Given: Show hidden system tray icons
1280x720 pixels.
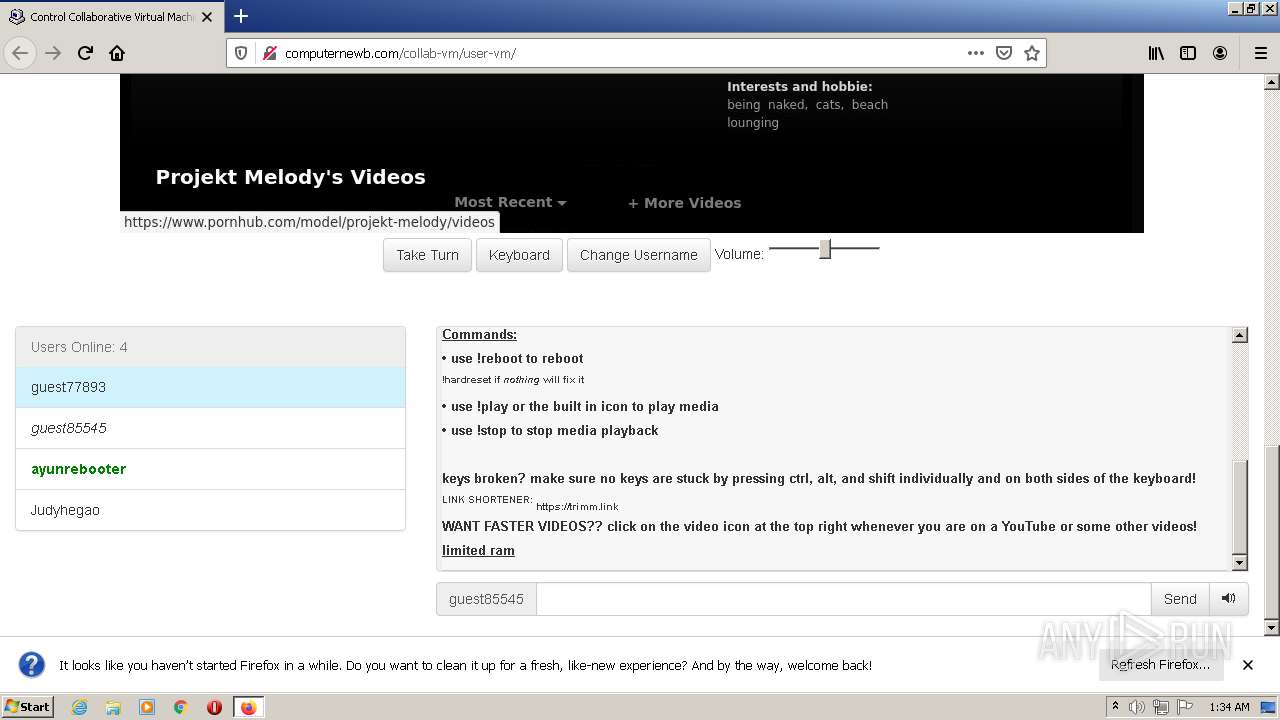Looking at the screenshot, I should [x=1115, y=707].
